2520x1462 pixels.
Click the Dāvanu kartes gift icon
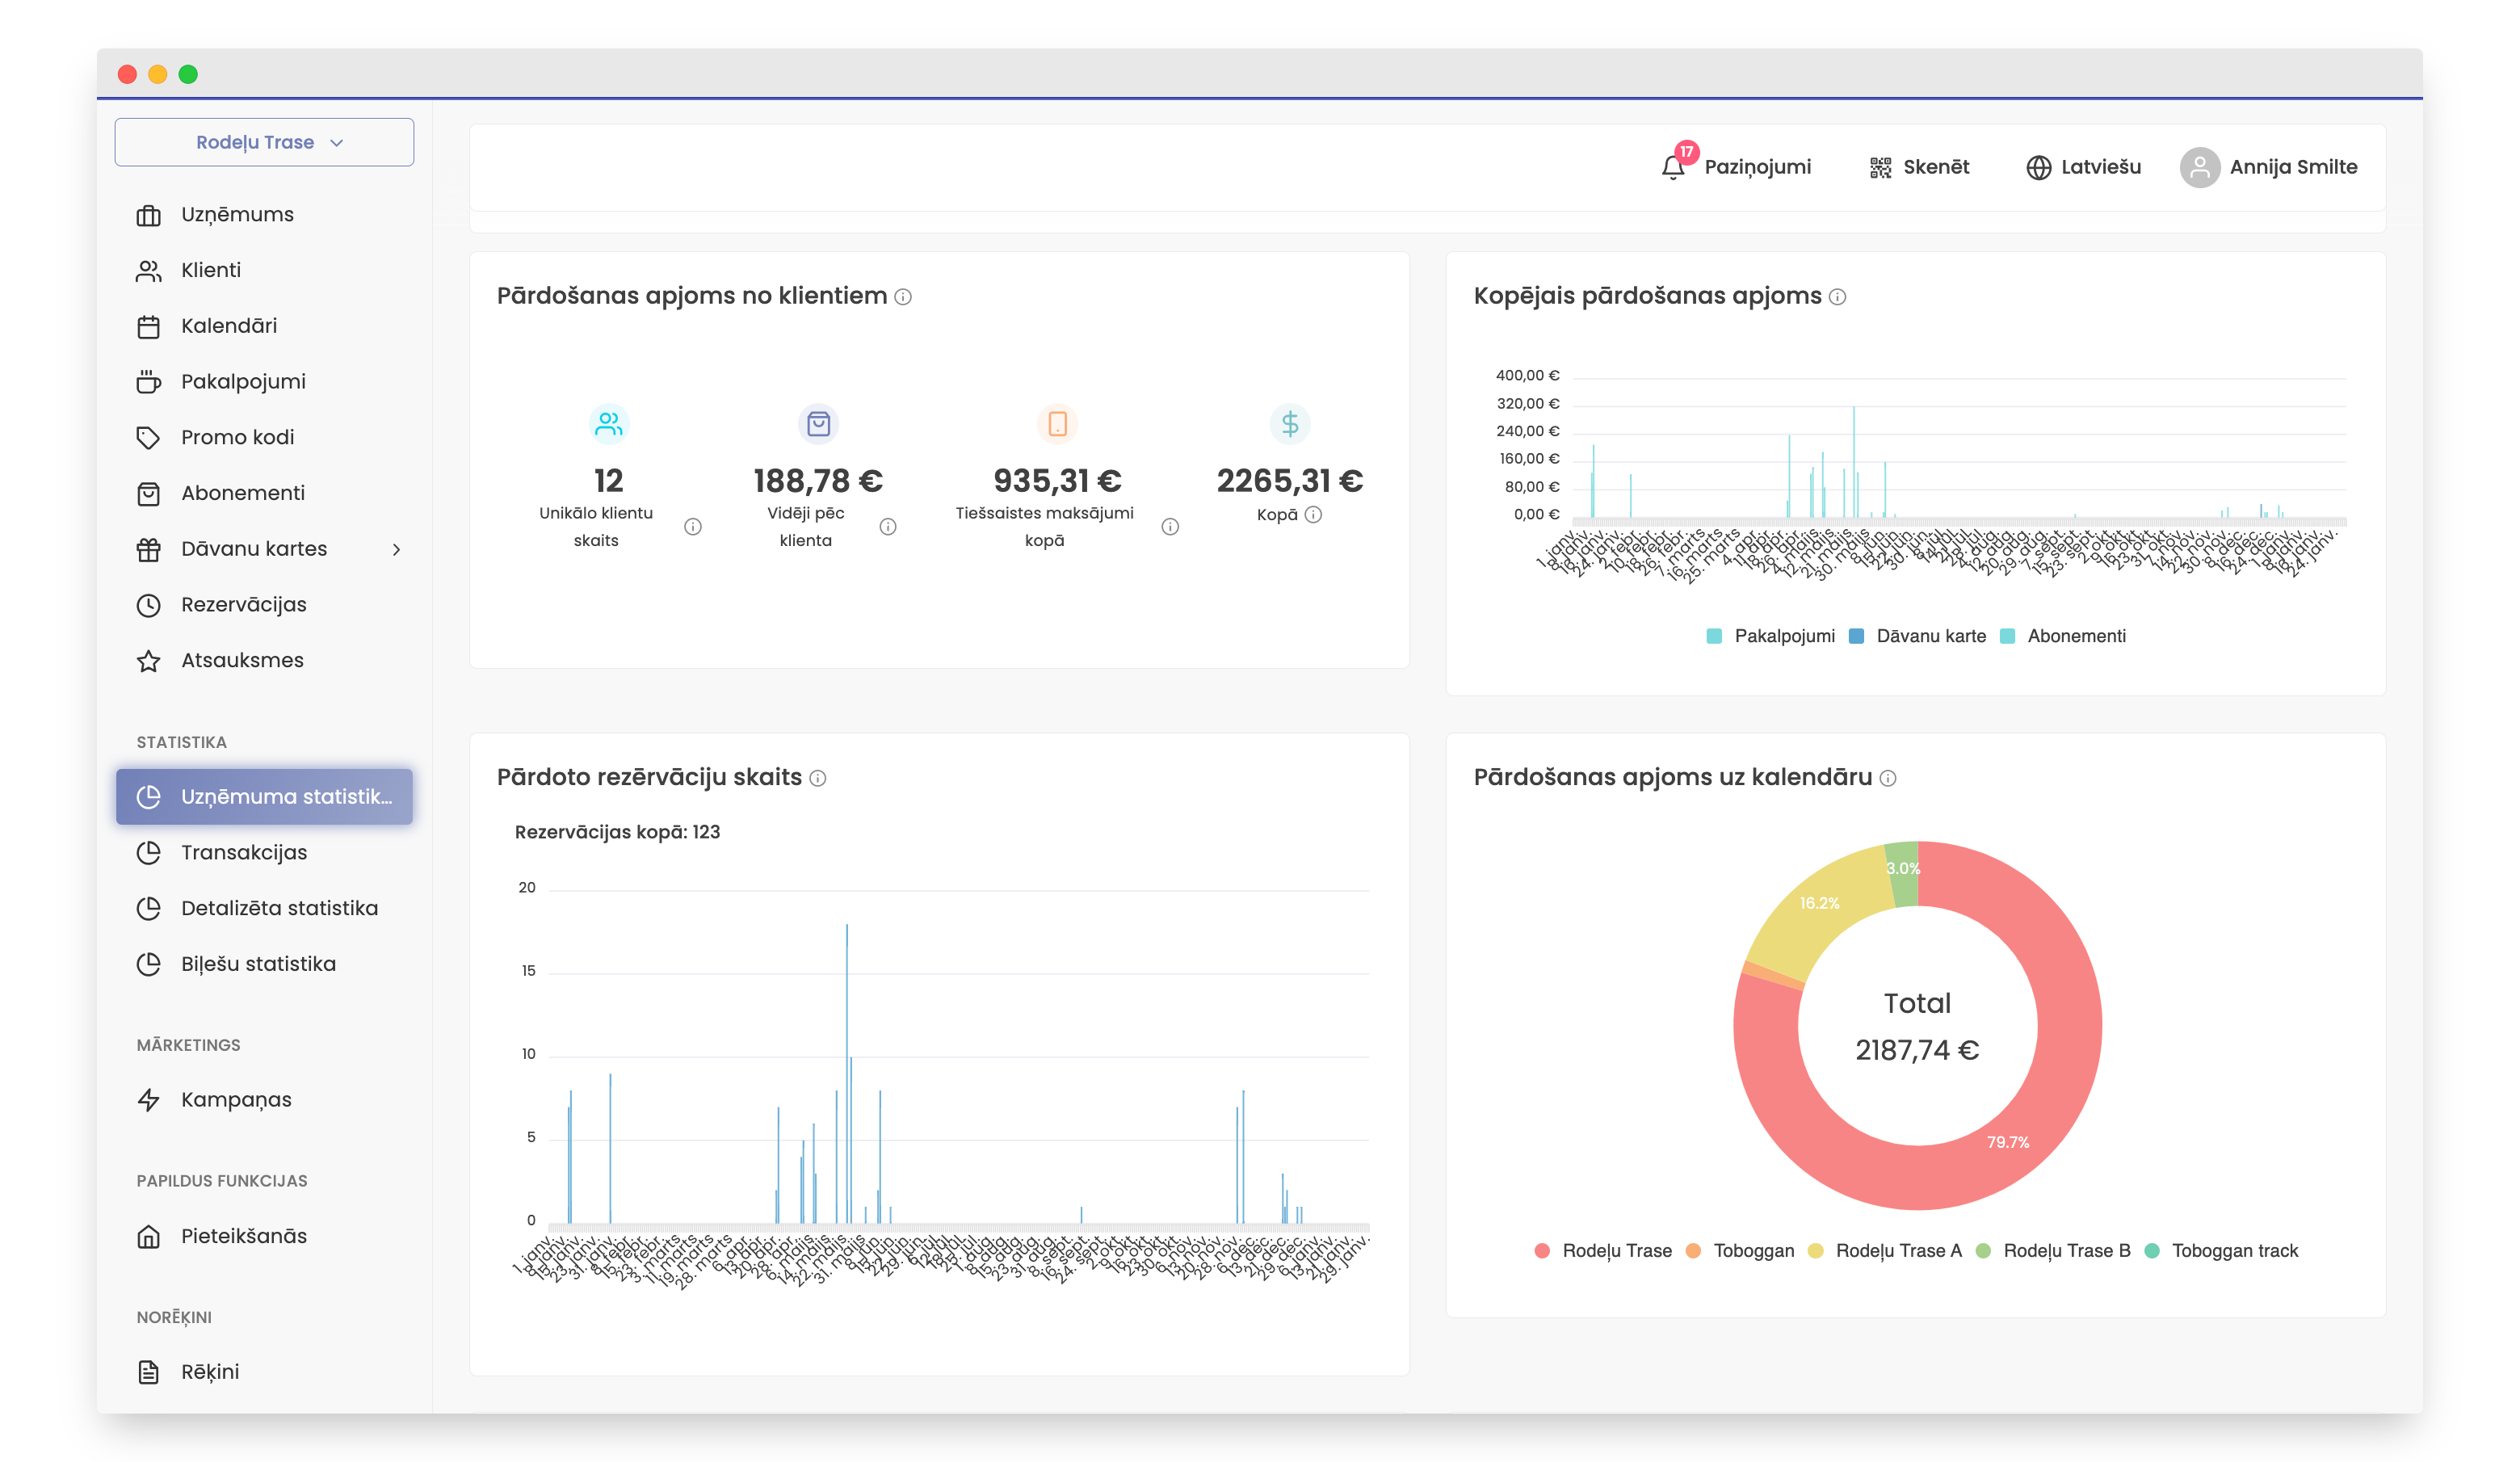(x=149, y=549)
